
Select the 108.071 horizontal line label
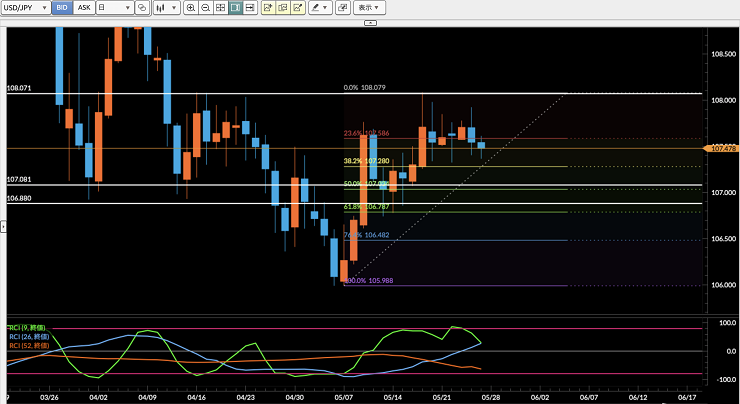pyautogui.click(x=19, y=88)
